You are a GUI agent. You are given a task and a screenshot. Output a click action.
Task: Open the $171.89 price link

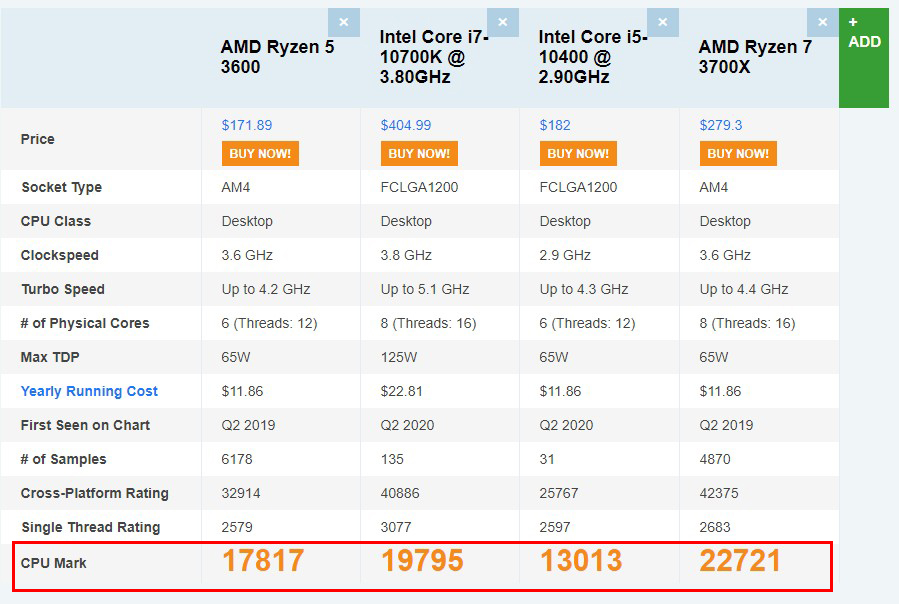click(247, 125)
